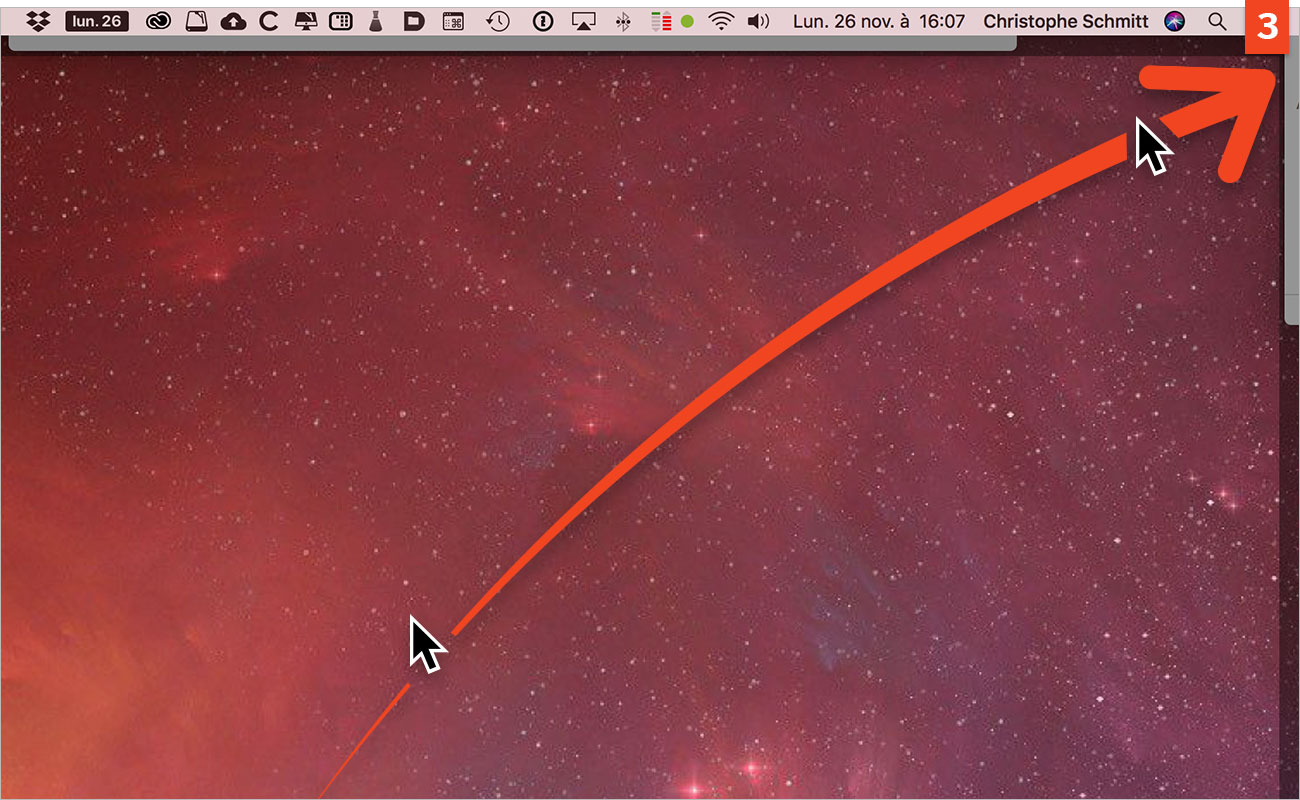Open the command-key window menu icon
Viewport: 1300px width, 800px height.
click(x=453, y=21)
